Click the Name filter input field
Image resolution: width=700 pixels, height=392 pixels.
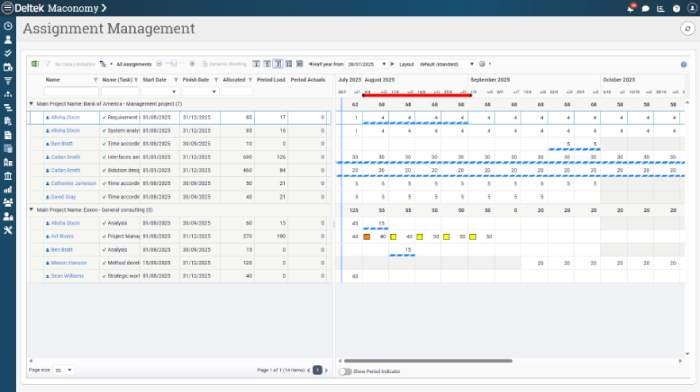click(71, 92)
